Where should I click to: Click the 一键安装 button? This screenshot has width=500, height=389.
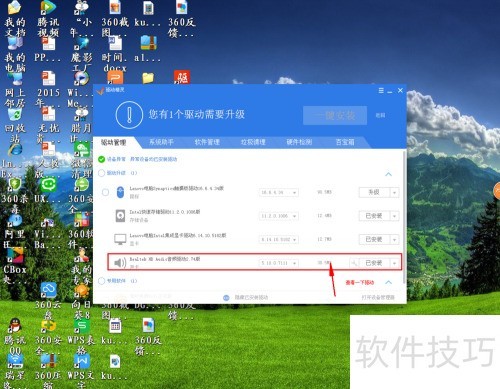(x=335, y=115)
